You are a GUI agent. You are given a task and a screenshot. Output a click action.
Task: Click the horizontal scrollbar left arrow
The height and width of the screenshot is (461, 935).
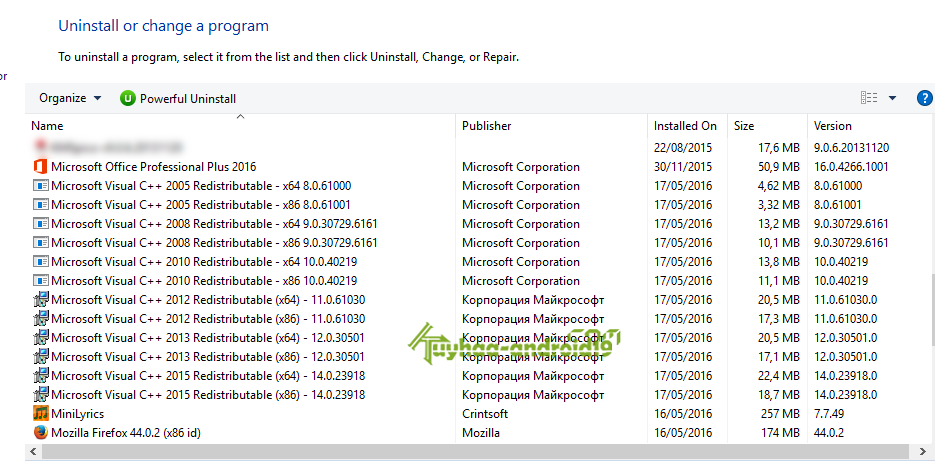pos(33,451)
